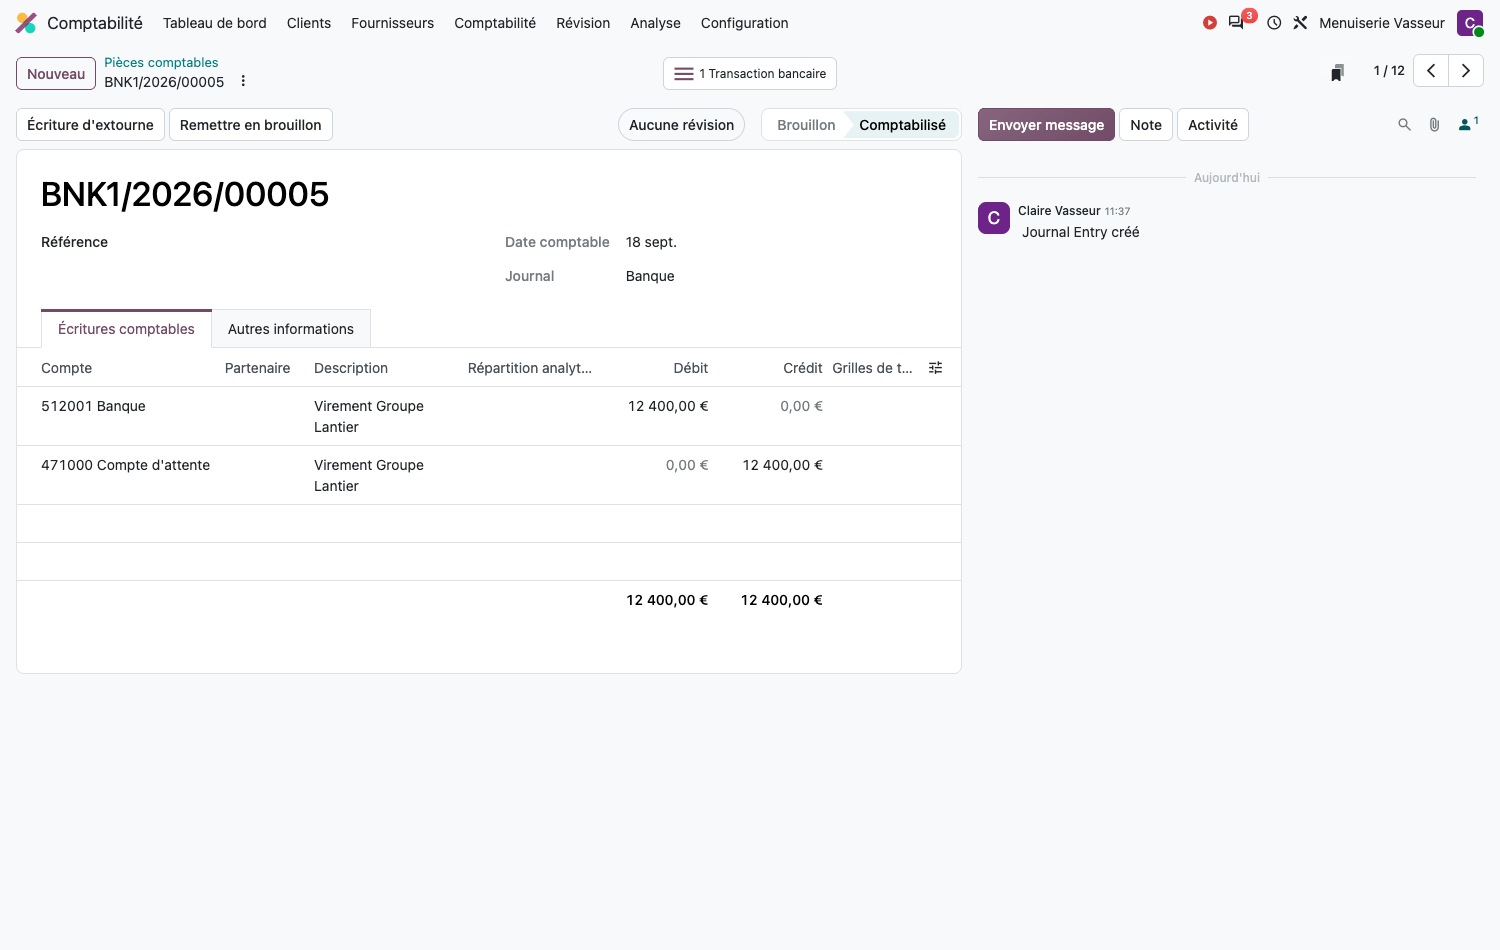
Task: Open the Révision menu
Action: 583,23
